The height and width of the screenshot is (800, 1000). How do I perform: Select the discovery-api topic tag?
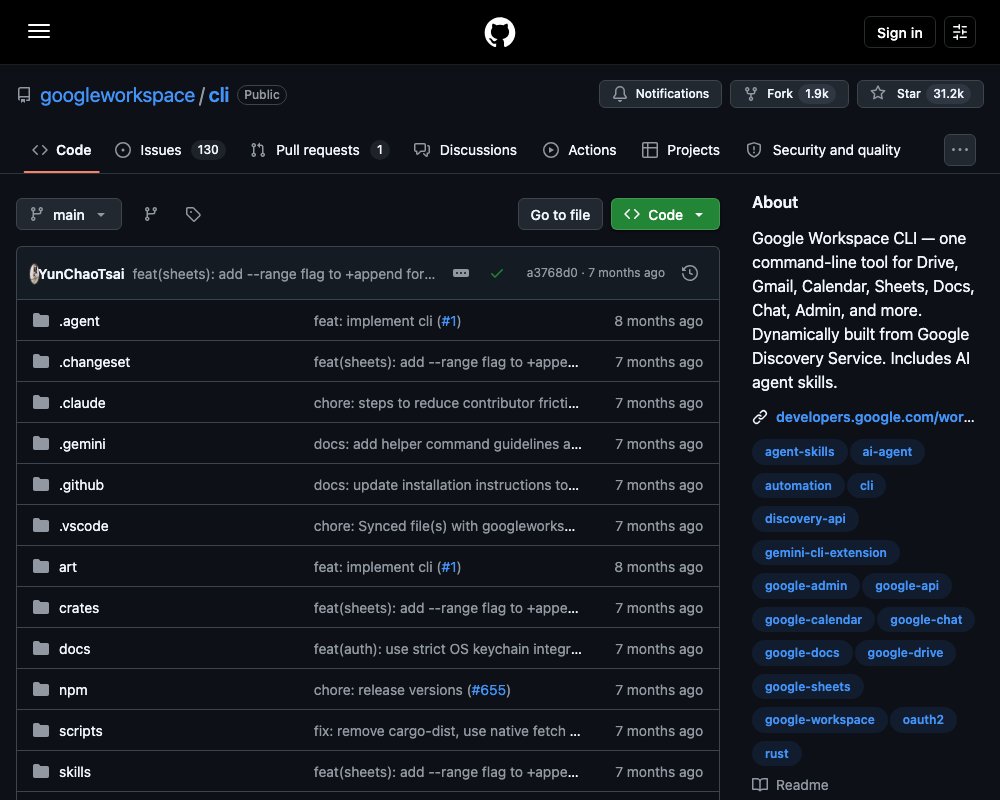805,519
